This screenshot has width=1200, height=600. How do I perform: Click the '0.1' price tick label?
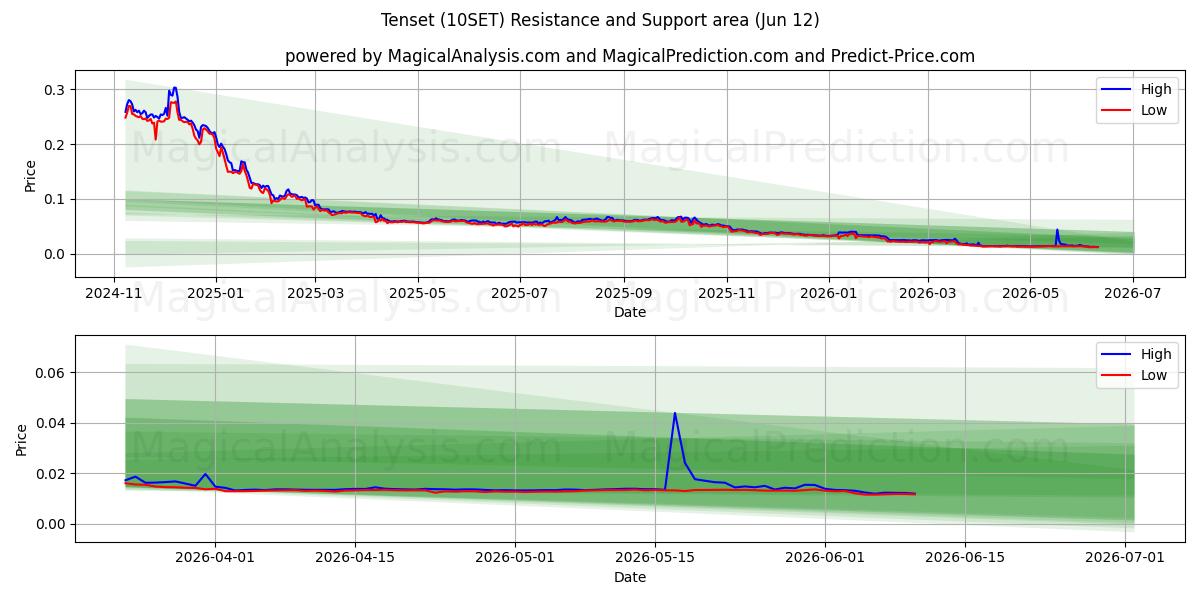point(55,199)
